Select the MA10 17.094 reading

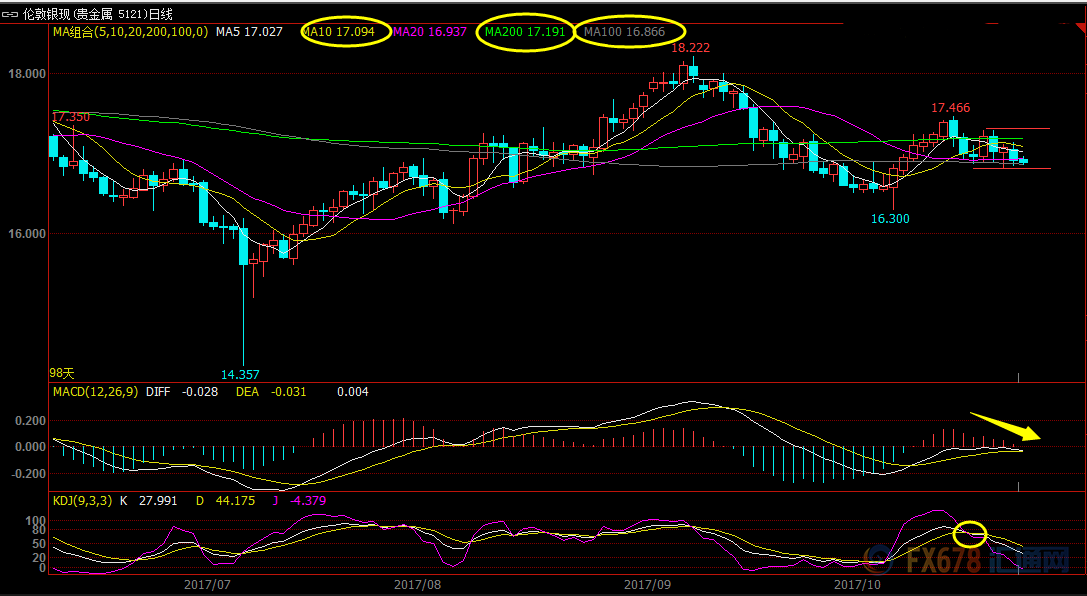click(x=338, y=32)
